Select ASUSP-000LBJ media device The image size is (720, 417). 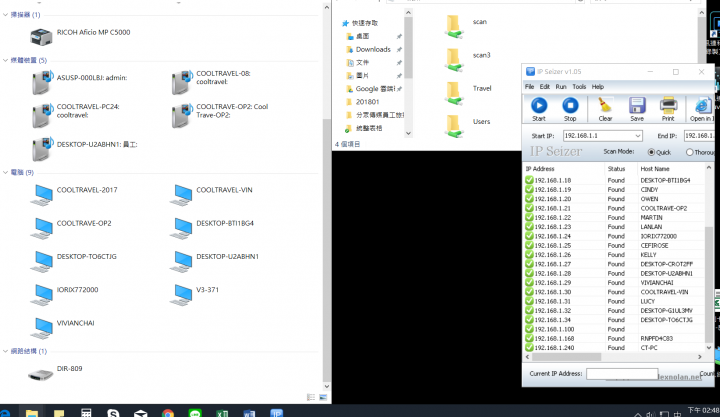pos(79,82)
